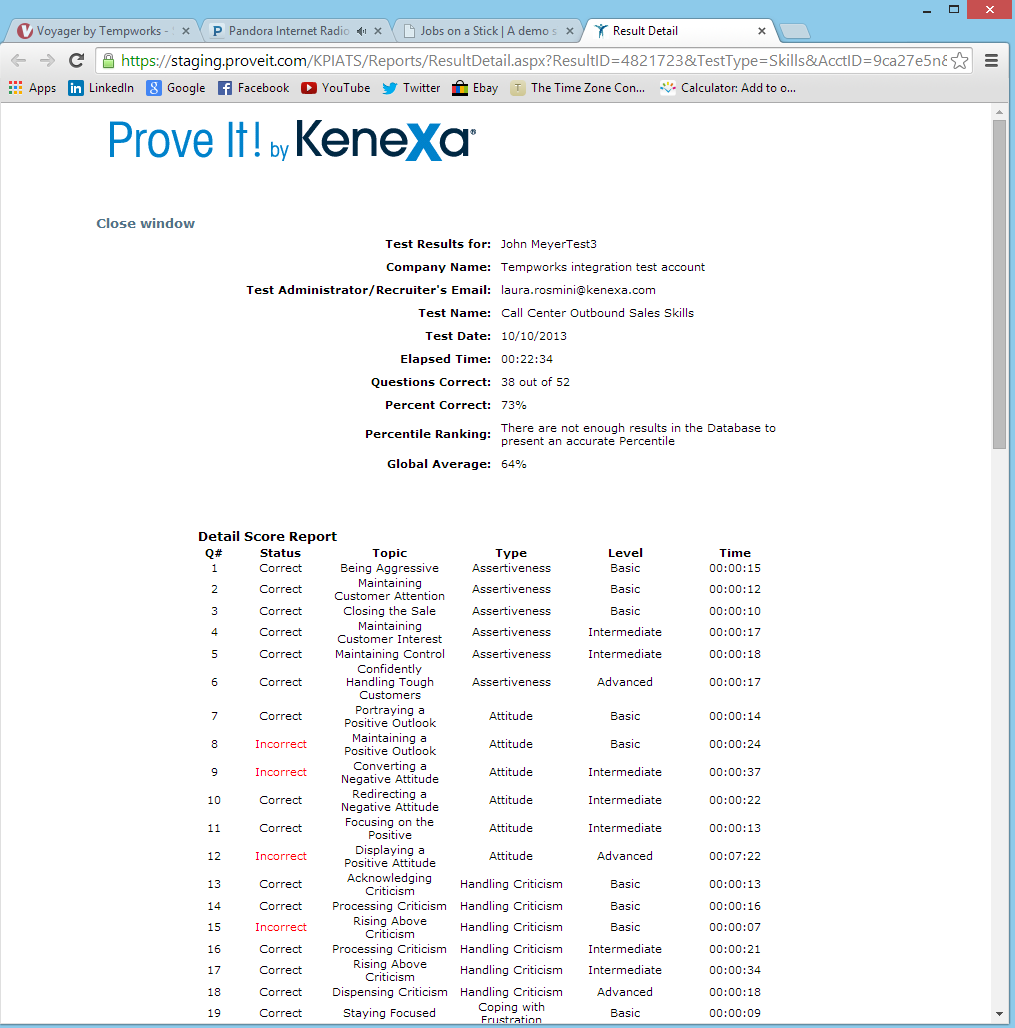Screen dimensions: 1015x1028
Task: Open a new browser tab
Action: click(795, 31)
